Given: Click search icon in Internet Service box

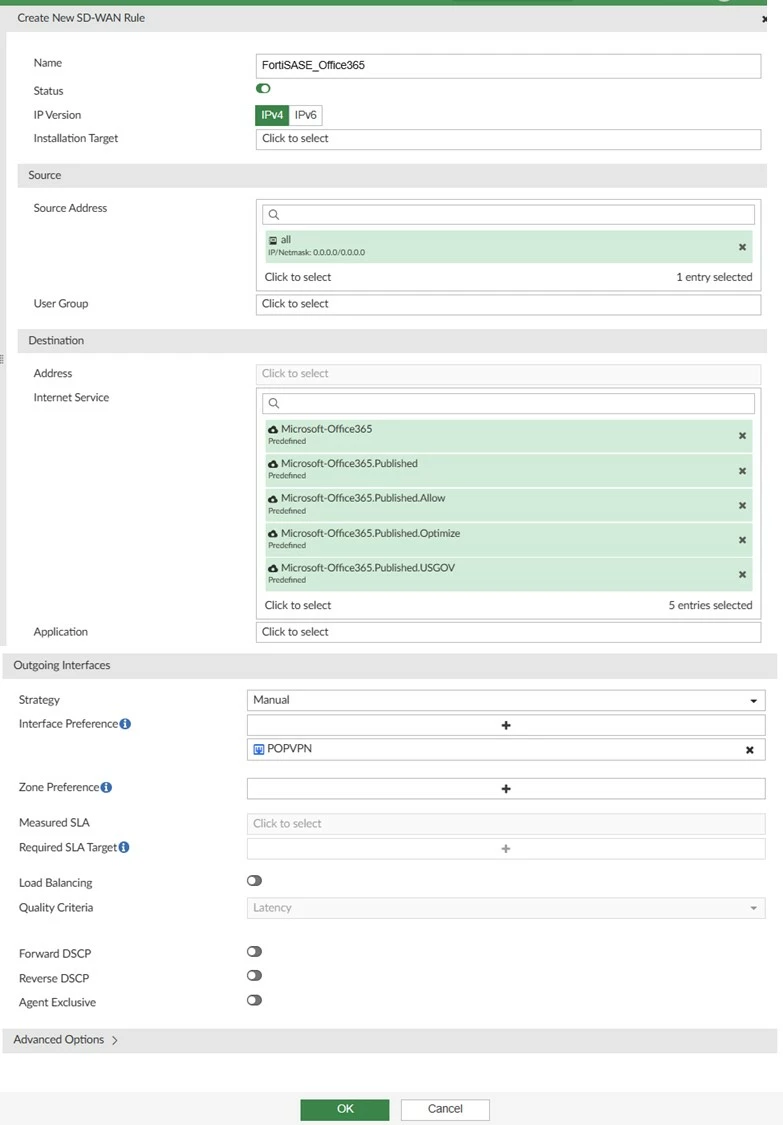Looking at the screenshot, I should (273, 403).
